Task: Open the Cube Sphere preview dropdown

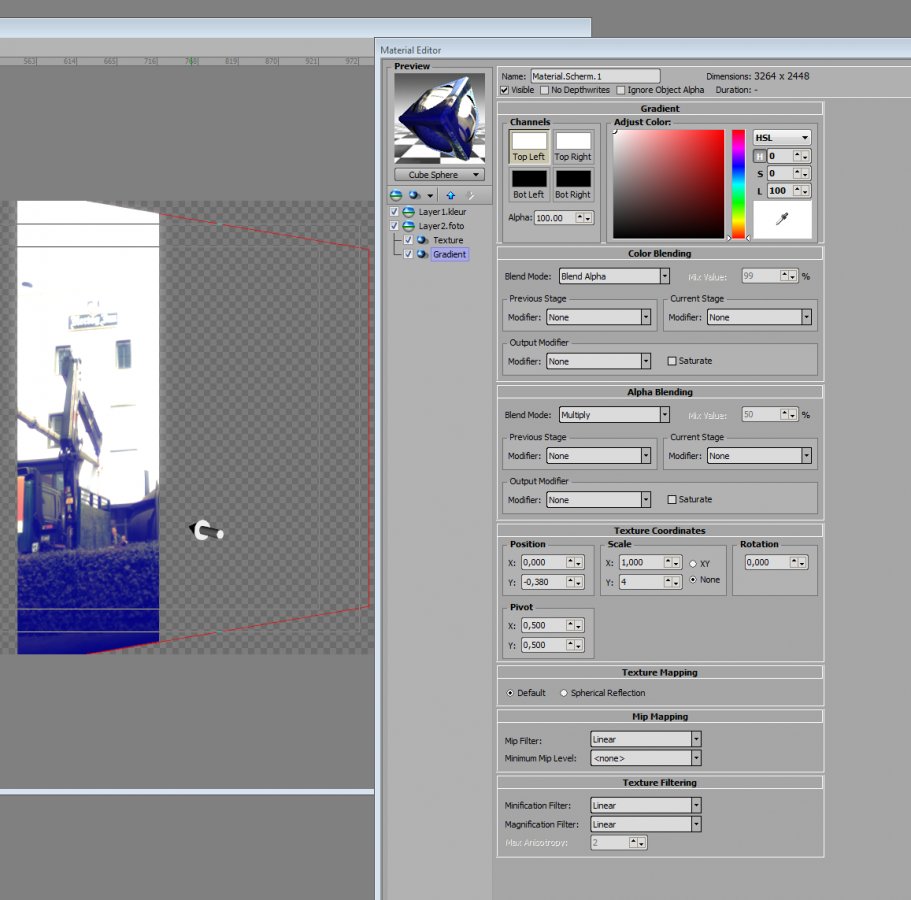Action: tap(439, 175)
